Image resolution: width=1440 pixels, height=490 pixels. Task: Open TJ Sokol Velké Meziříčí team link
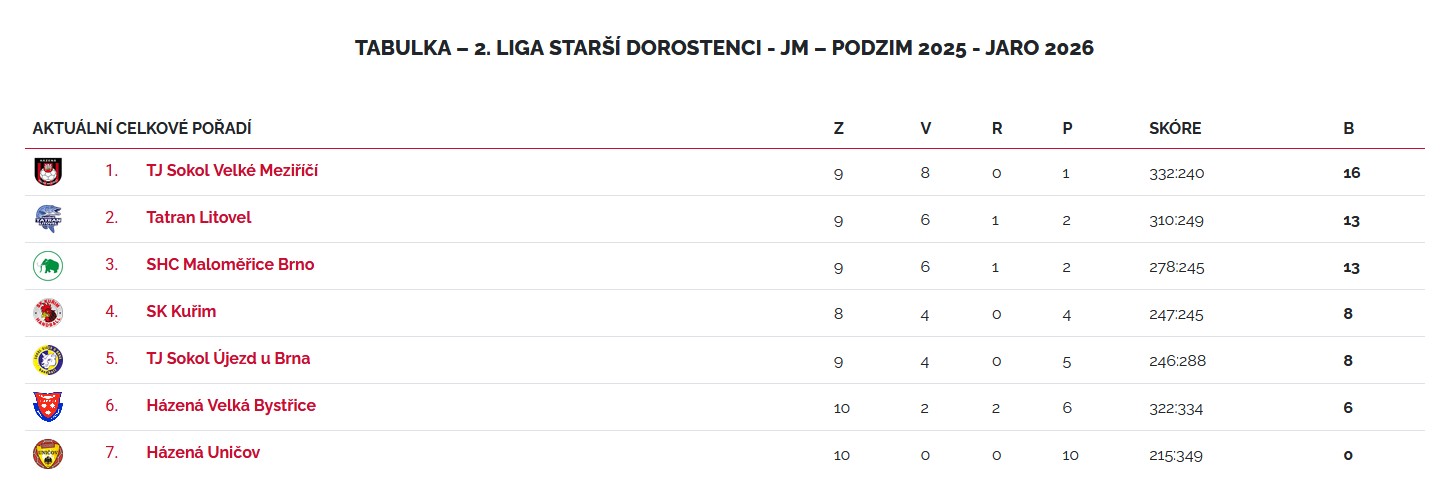[232, 171]
